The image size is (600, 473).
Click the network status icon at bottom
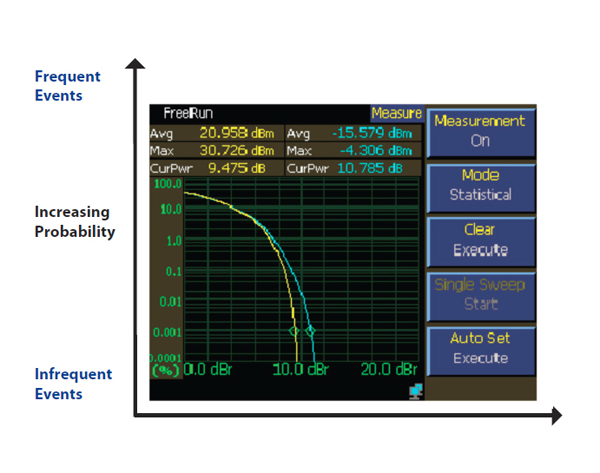coord(415,390)
